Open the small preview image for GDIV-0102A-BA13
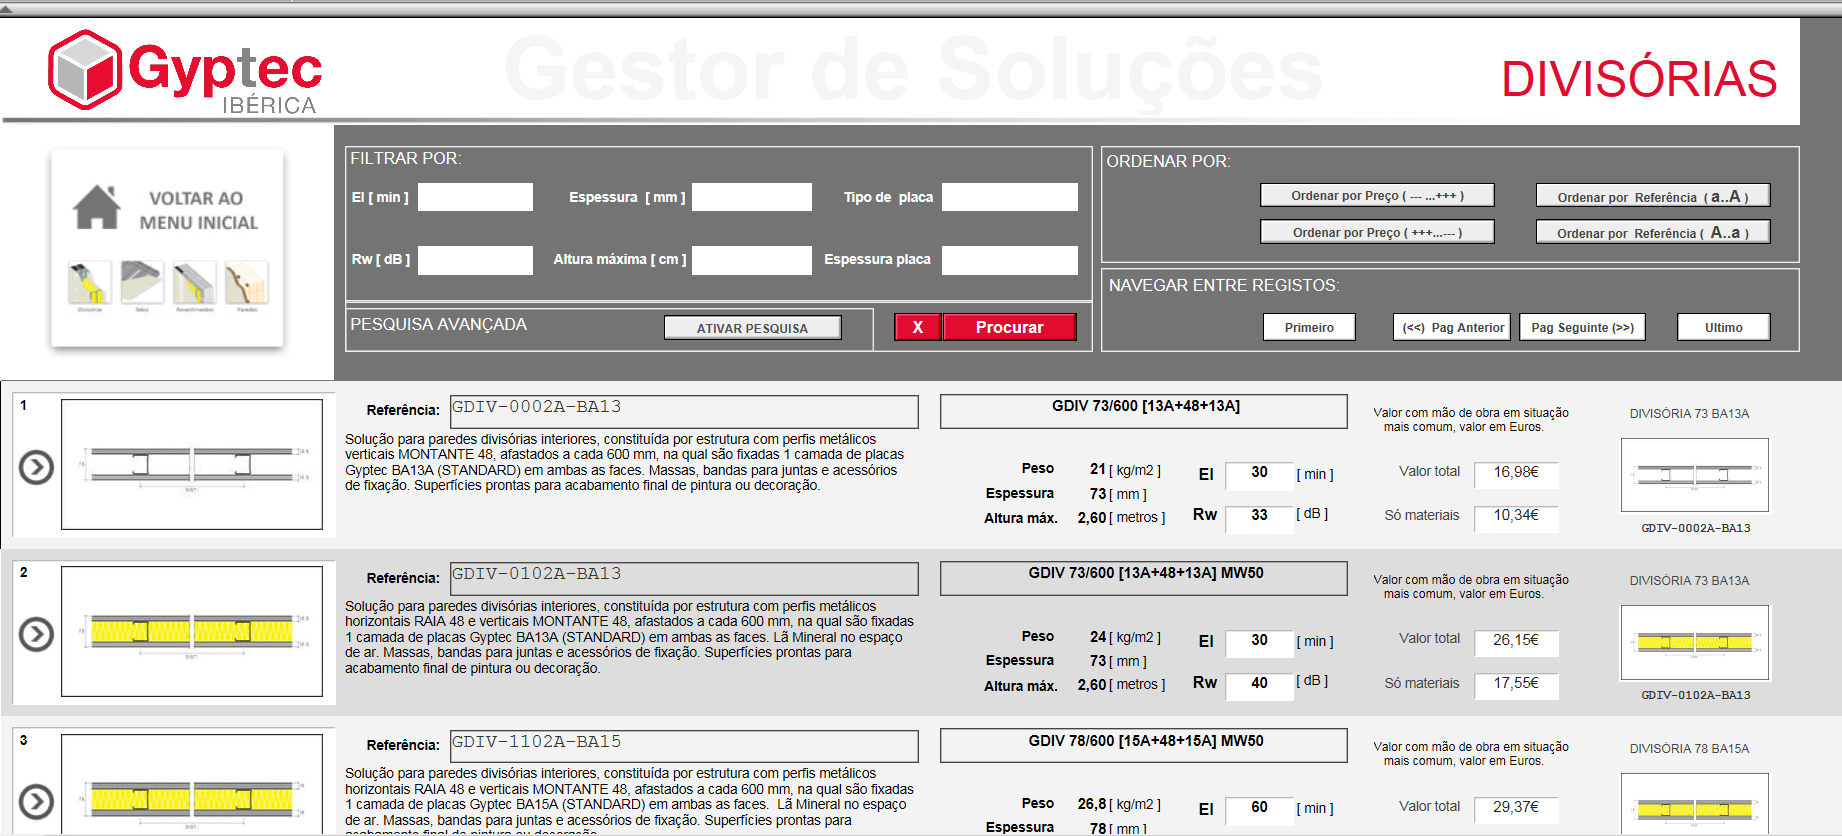 pos(1695,642)
